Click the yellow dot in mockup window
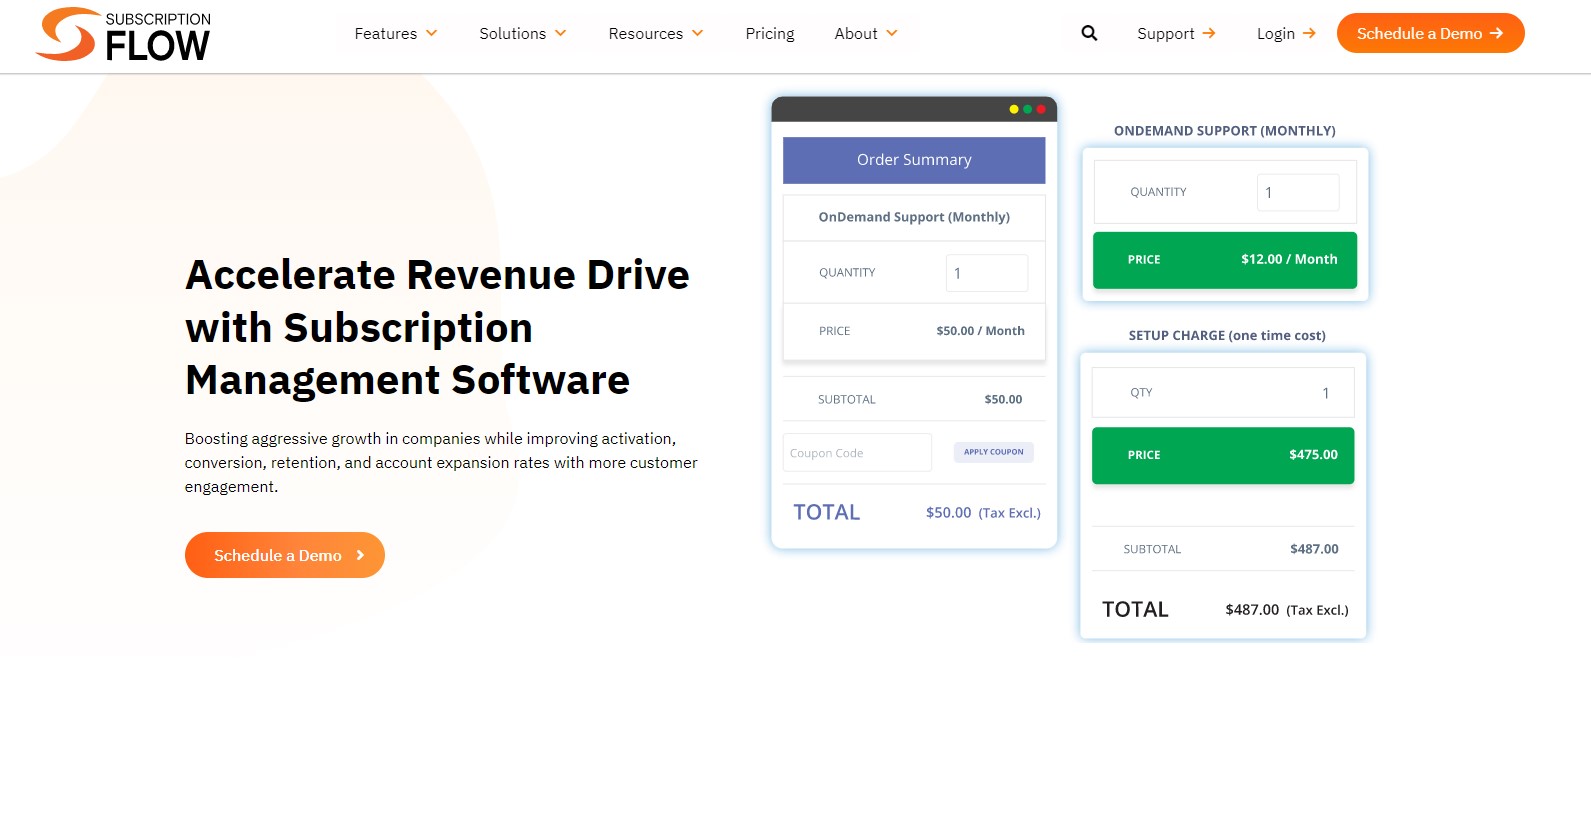This screenshot has height=831, width=1591. (x=1014, y=109)
